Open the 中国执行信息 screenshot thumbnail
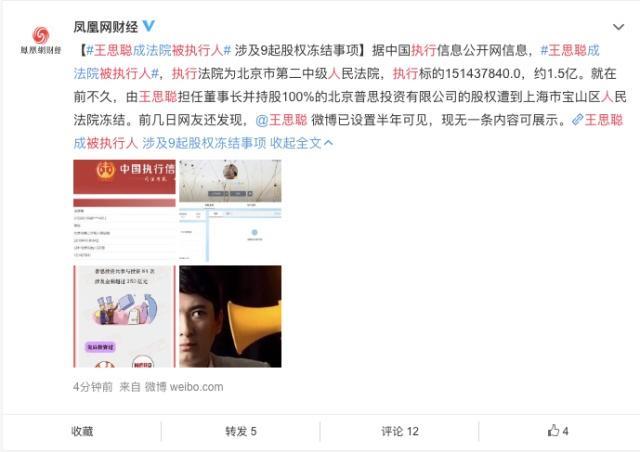Image resolution: width=640 pixels, height=452 pixels. [x=124, y=211]
